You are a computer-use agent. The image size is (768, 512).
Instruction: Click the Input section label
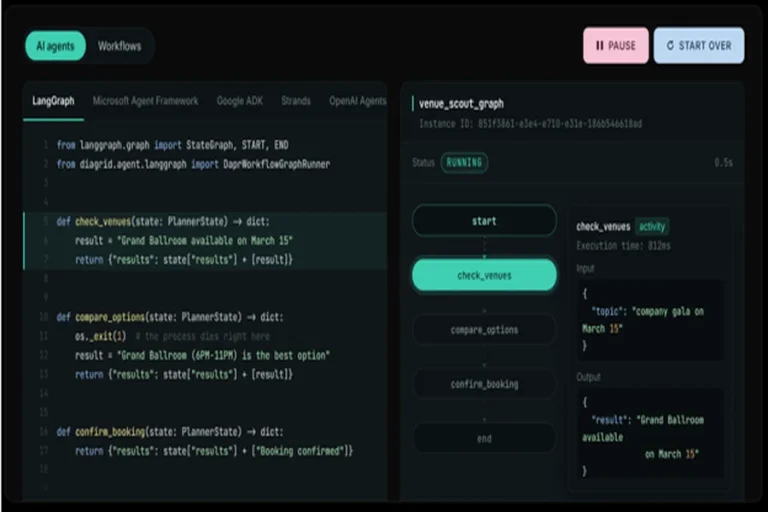(x=585, y=268)
